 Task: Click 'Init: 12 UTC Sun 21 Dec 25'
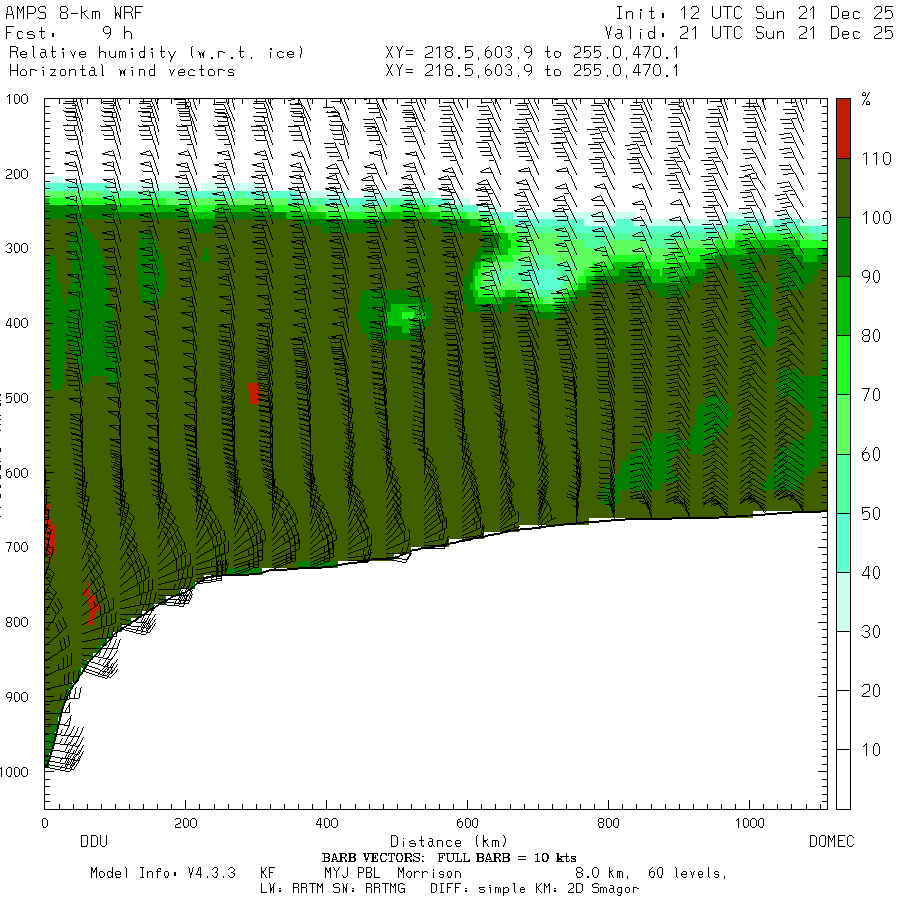click(x=754, y=13)
